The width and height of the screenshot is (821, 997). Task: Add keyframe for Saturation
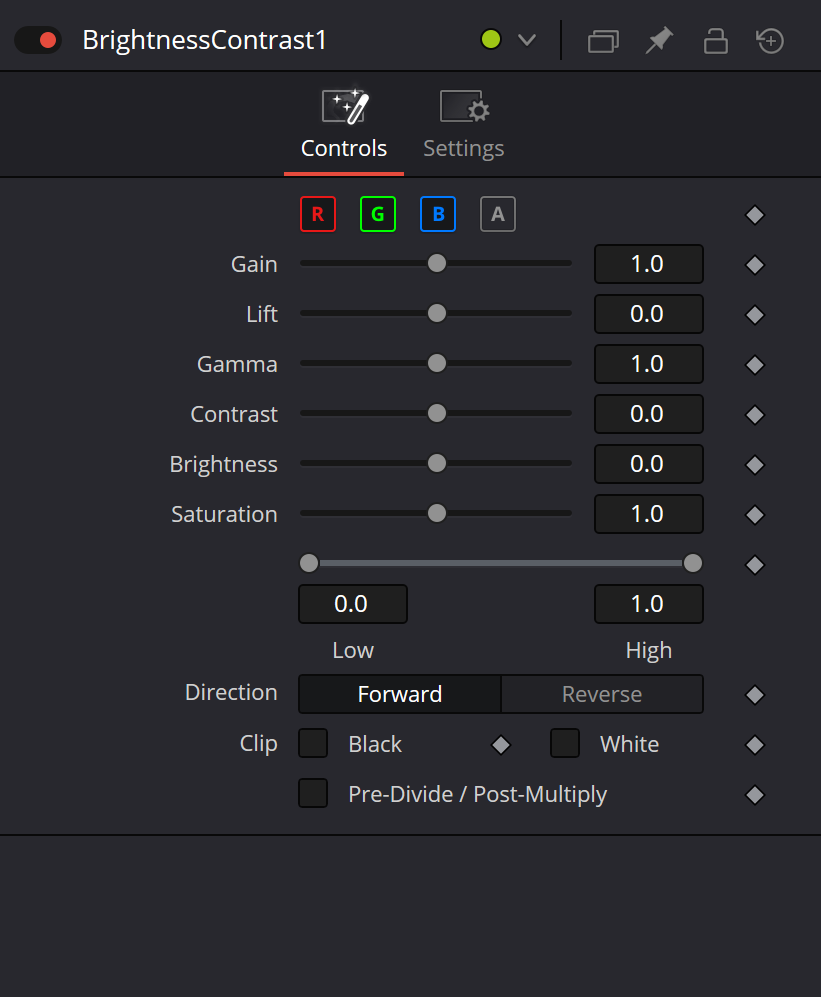(755, 515)
